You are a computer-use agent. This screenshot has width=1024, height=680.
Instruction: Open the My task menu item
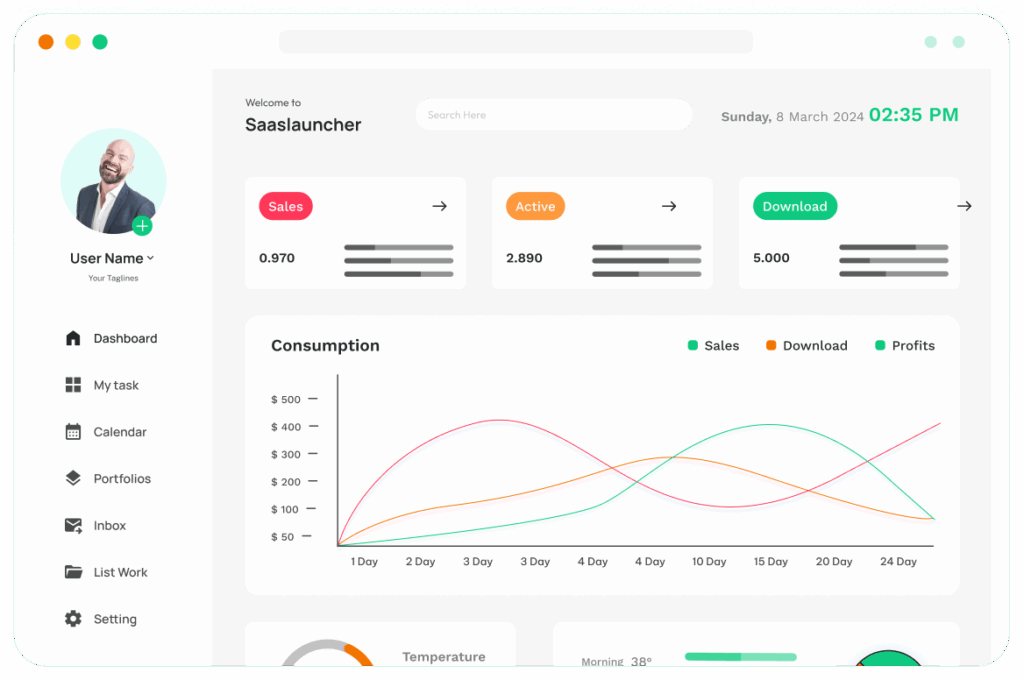[116, 385]
